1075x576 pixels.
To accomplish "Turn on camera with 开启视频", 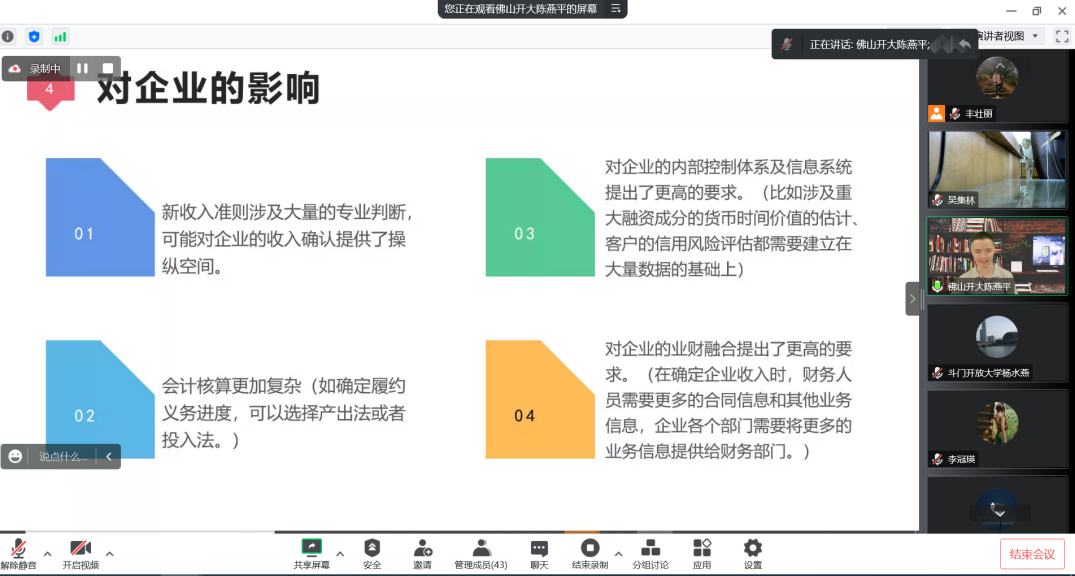I will [80, 552].
